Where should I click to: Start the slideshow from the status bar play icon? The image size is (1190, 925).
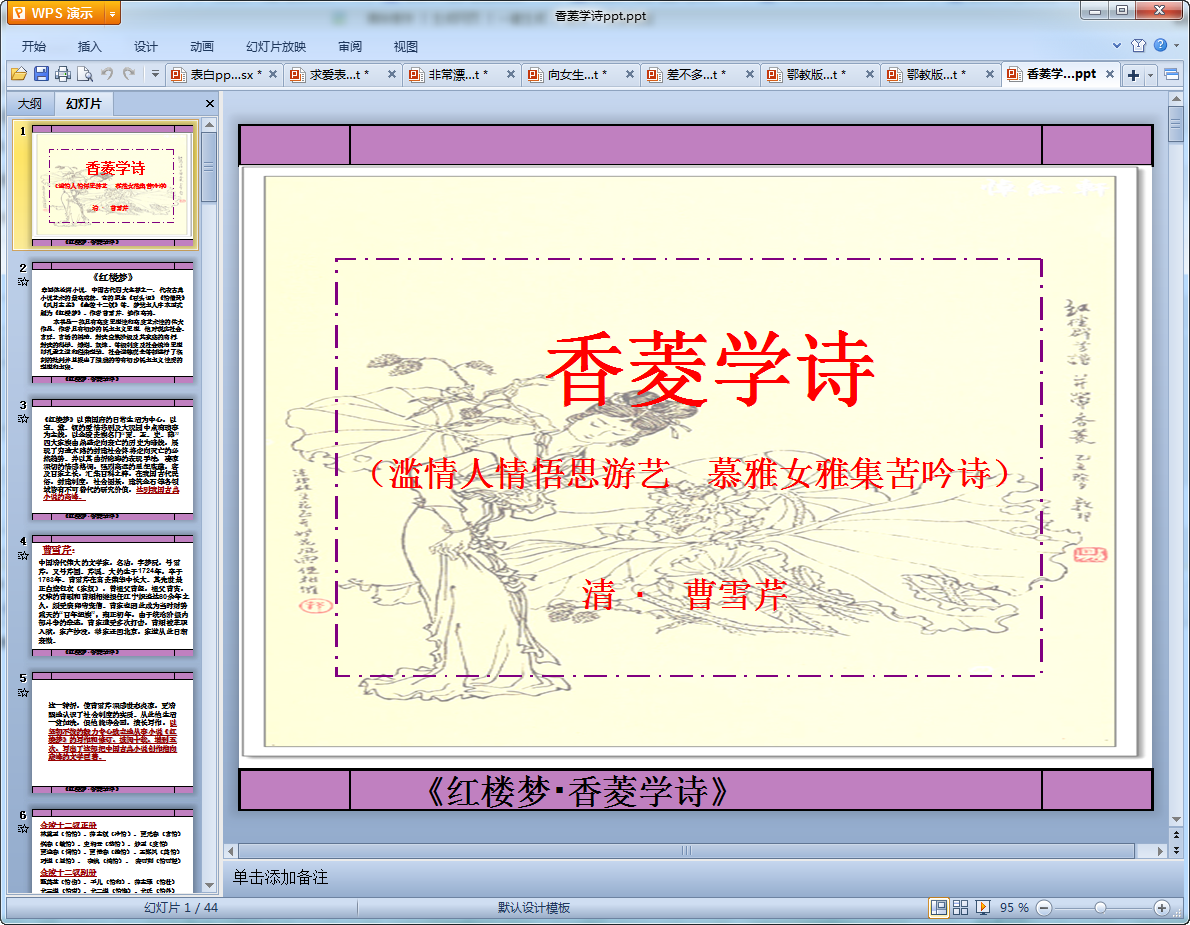point(983,908)
